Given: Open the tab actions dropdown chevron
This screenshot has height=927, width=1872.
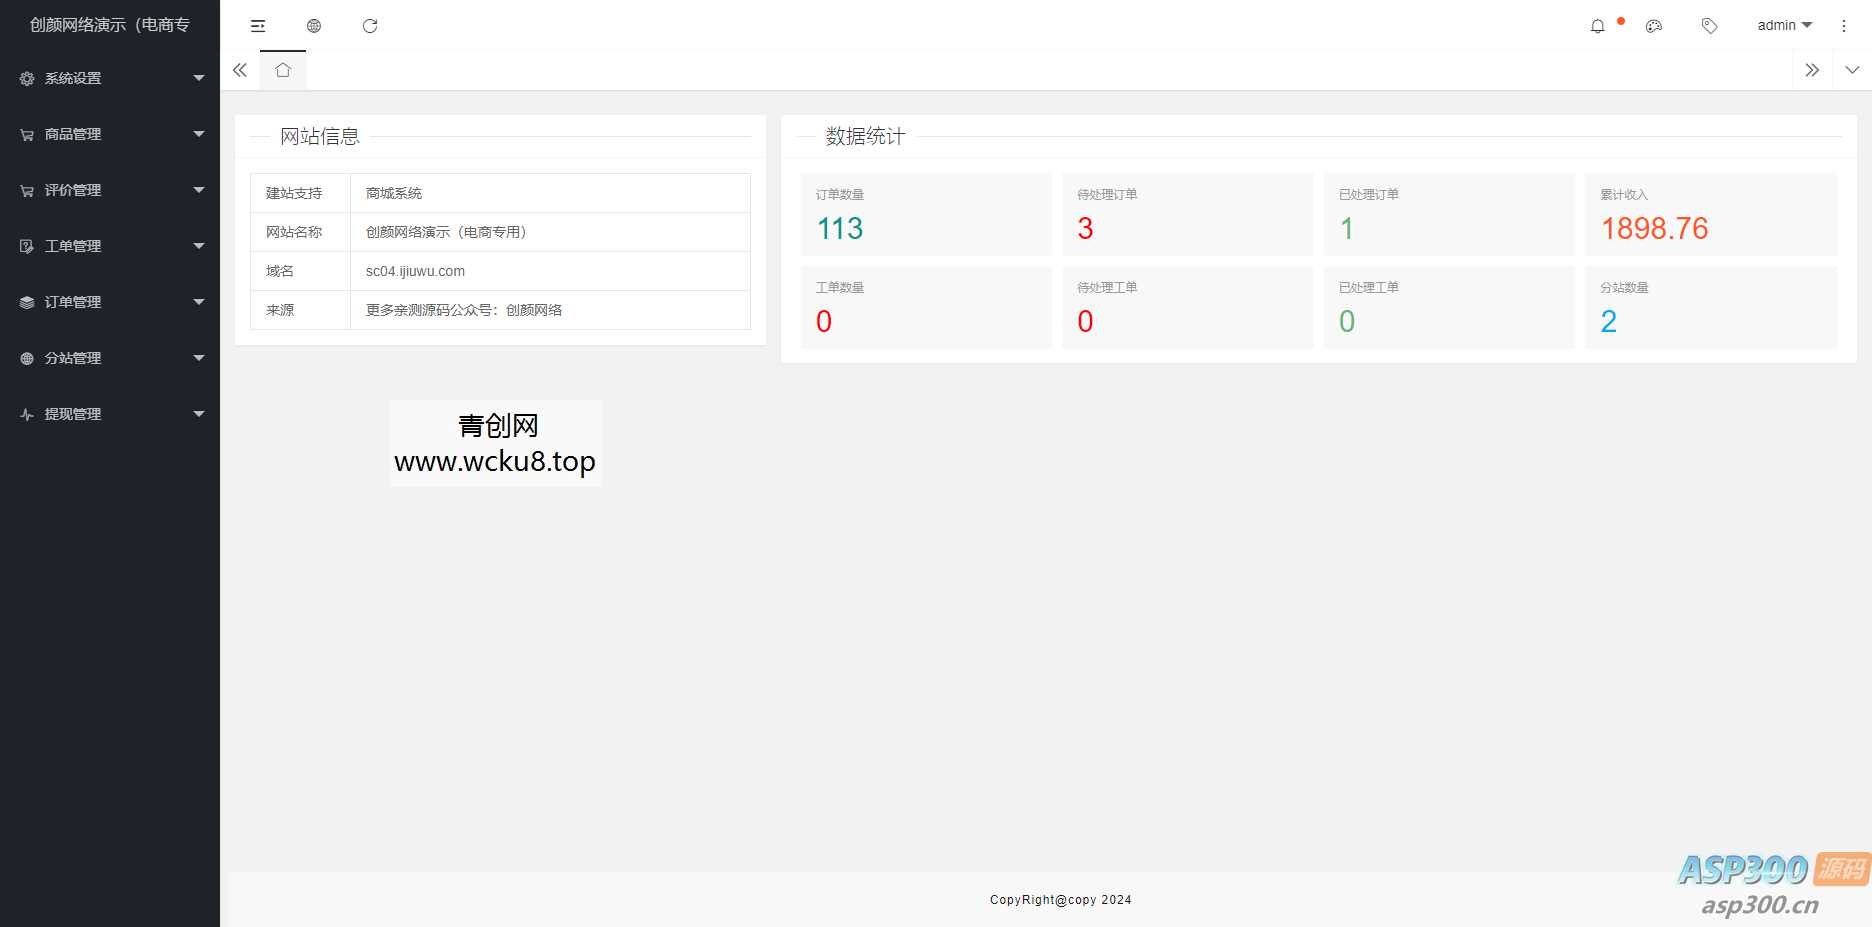Looking at the screenshot, I should 1852,70.
